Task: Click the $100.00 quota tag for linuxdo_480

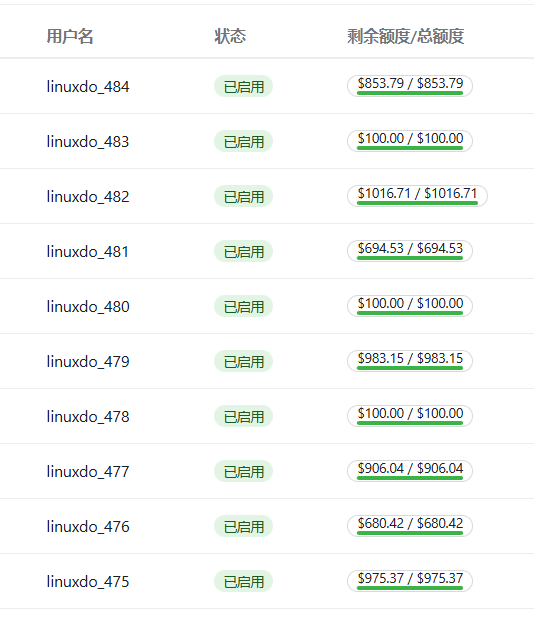Action: click(x=410, y=306)
